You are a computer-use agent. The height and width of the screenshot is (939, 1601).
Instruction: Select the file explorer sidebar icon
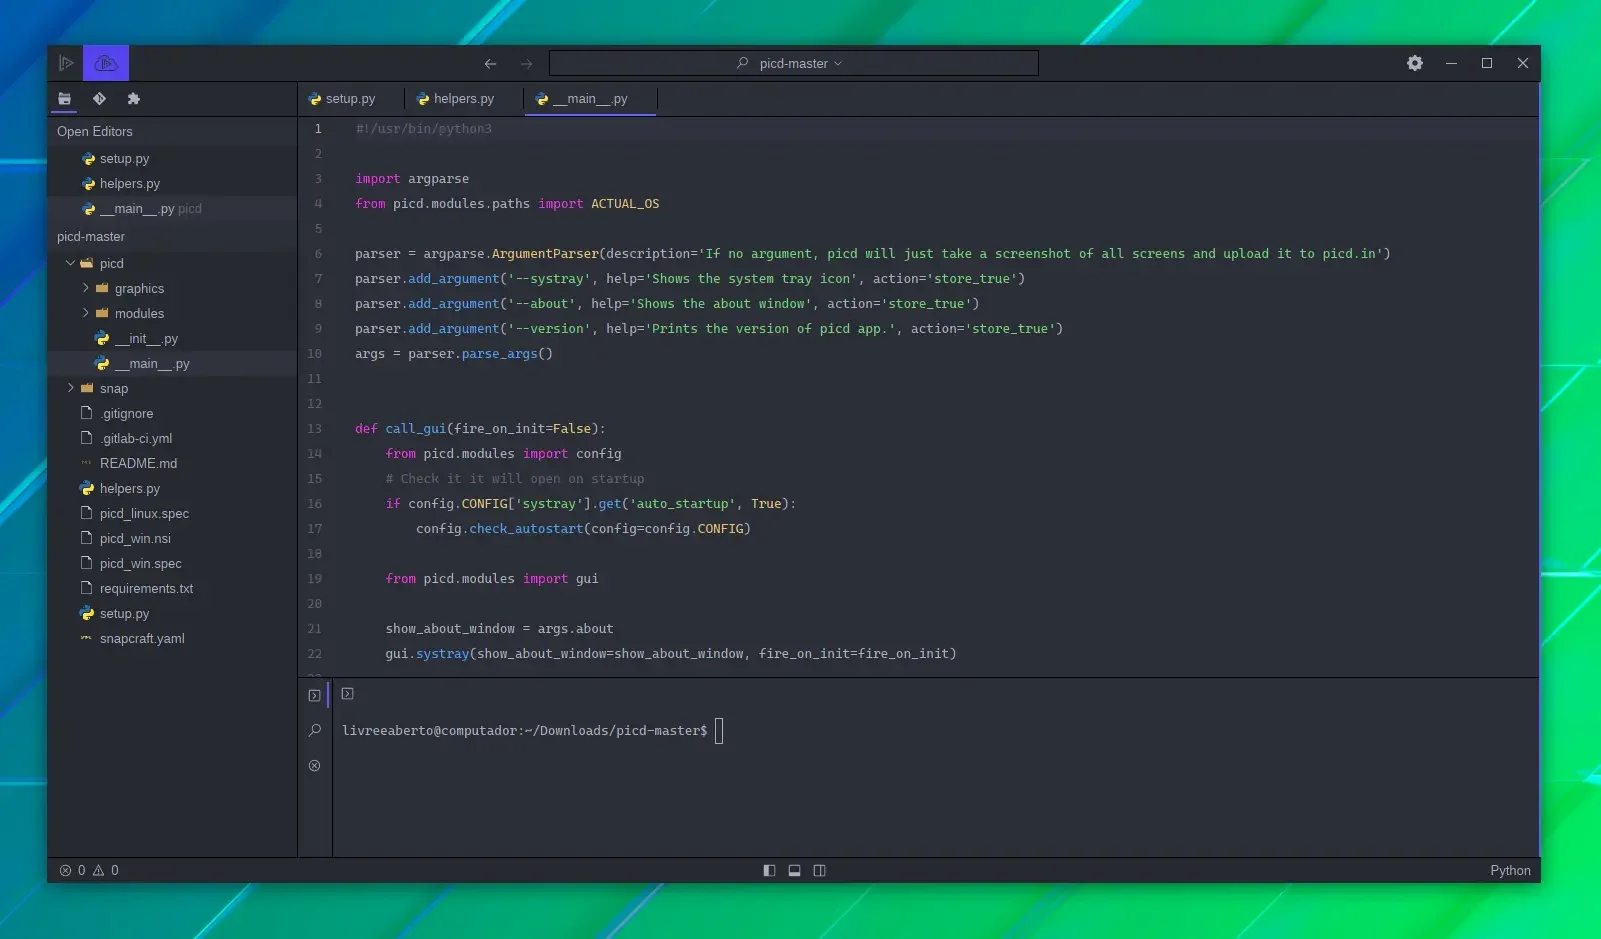pos(64,98)
